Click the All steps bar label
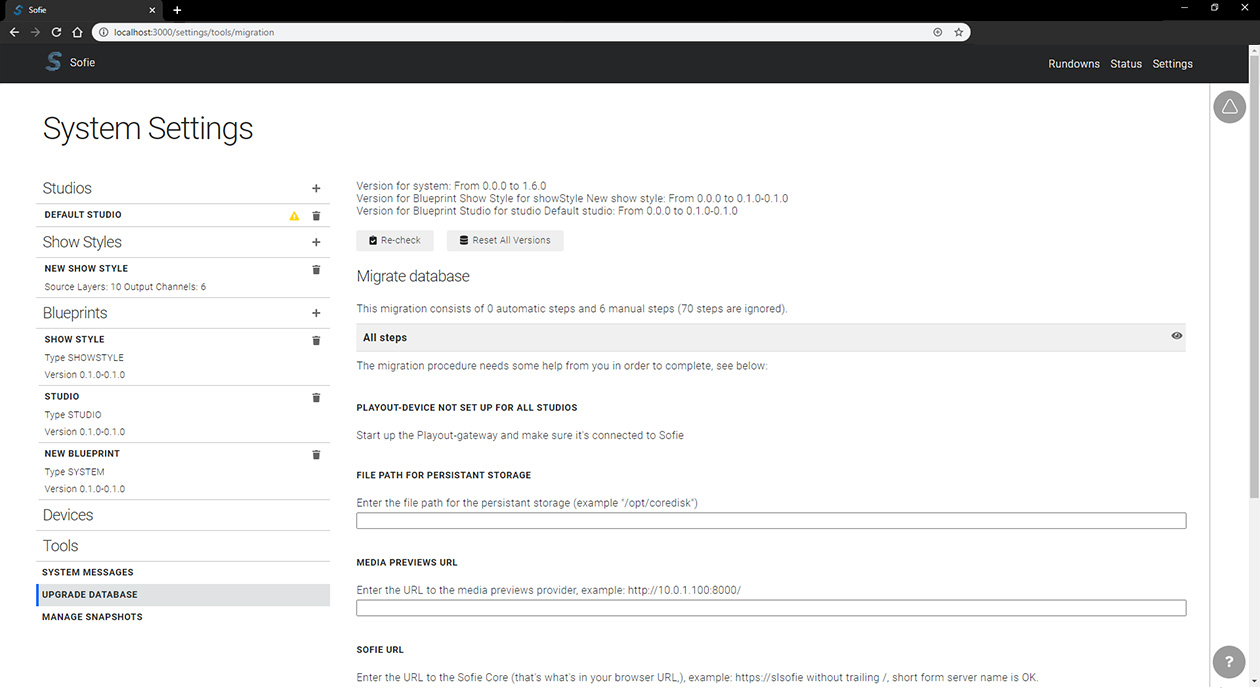The image size is (1260, 700). point(385,338)
